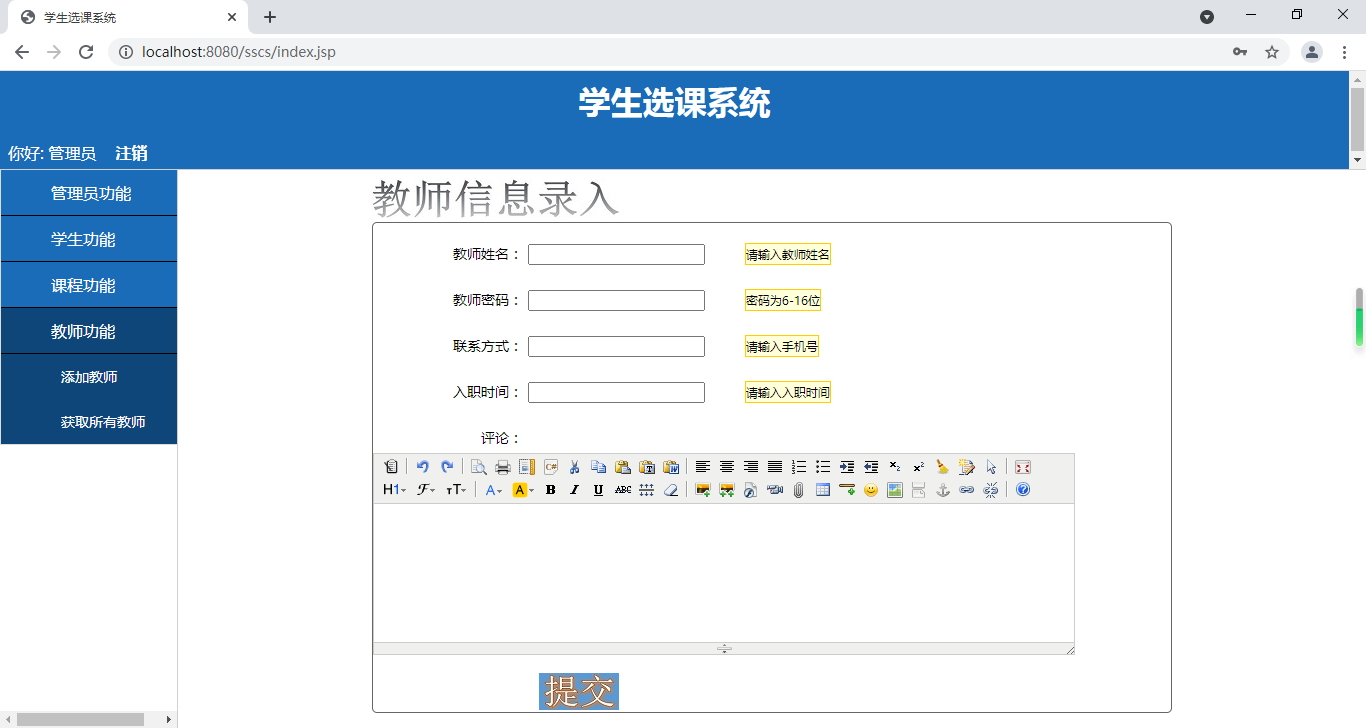Click the 注销 logout link

(x=132, y=153)
